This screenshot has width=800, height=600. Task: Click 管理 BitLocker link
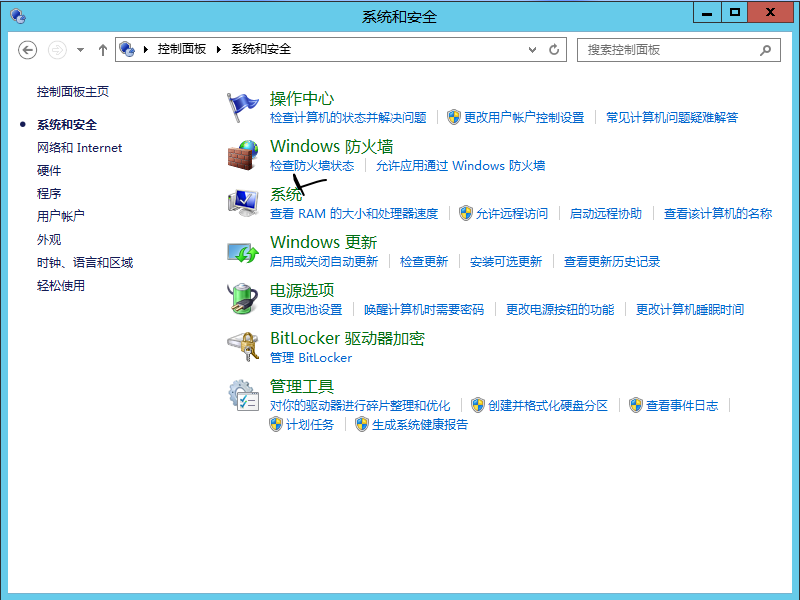click(311, 358)
